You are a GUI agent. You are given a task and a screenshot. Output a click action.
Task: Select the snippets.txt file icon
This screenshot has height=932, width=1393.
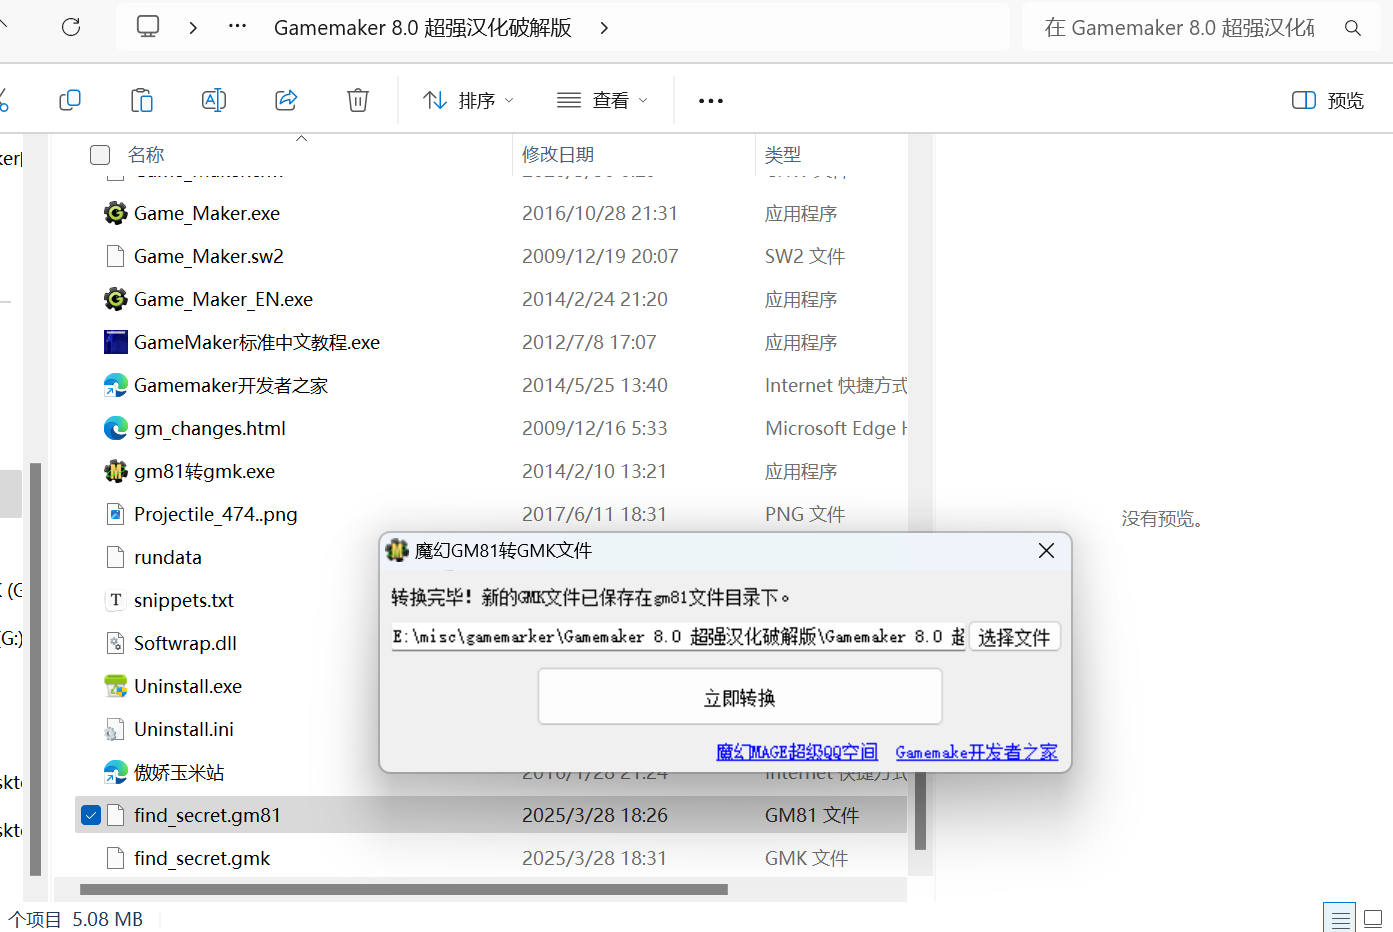(116, 600)
